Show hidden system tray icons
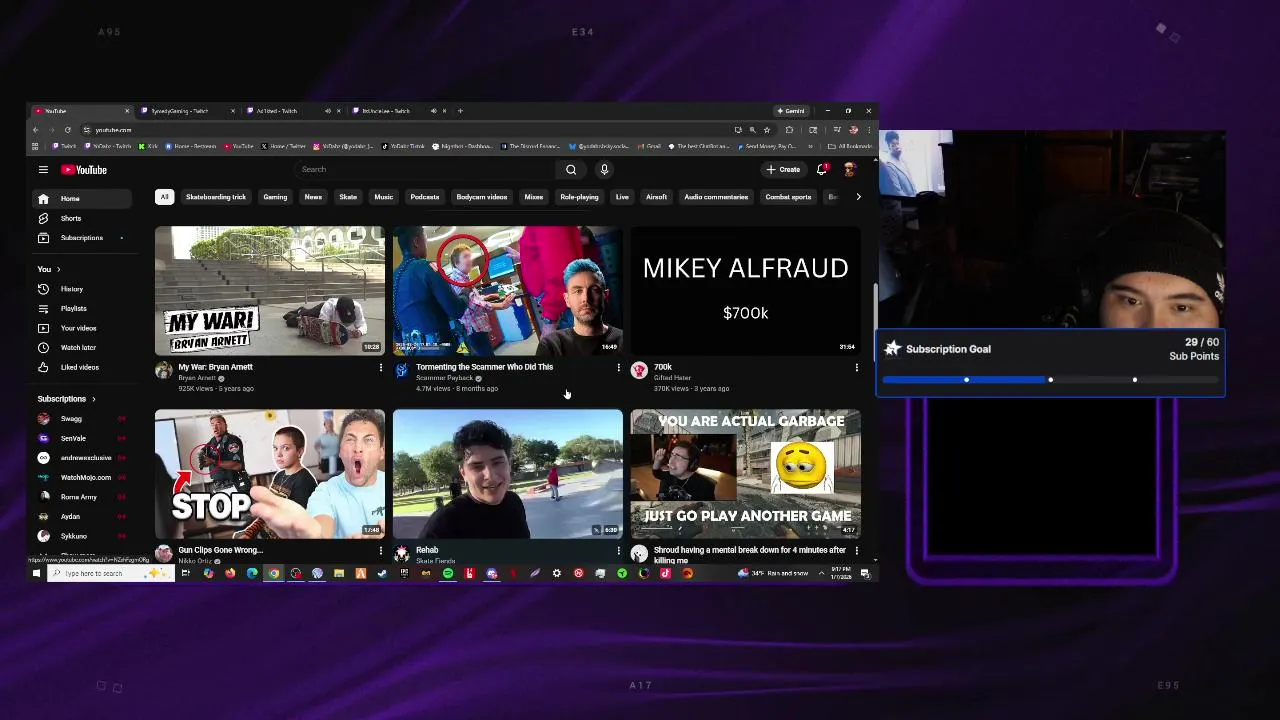 coord(821,573)
